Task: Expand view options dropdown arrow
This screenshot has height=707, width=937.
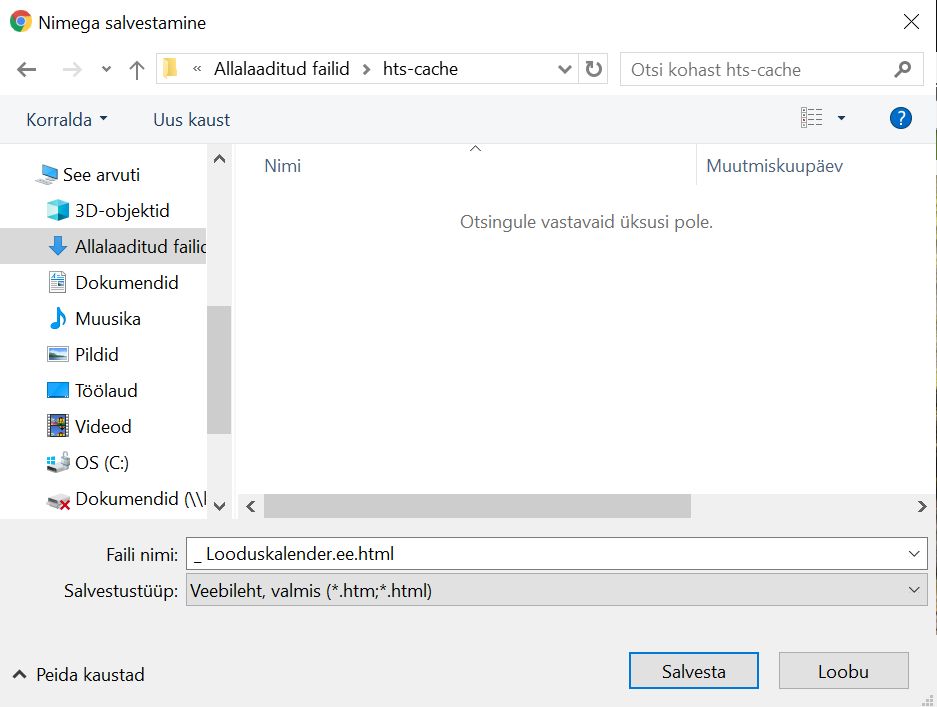Action: pos(841,118)
